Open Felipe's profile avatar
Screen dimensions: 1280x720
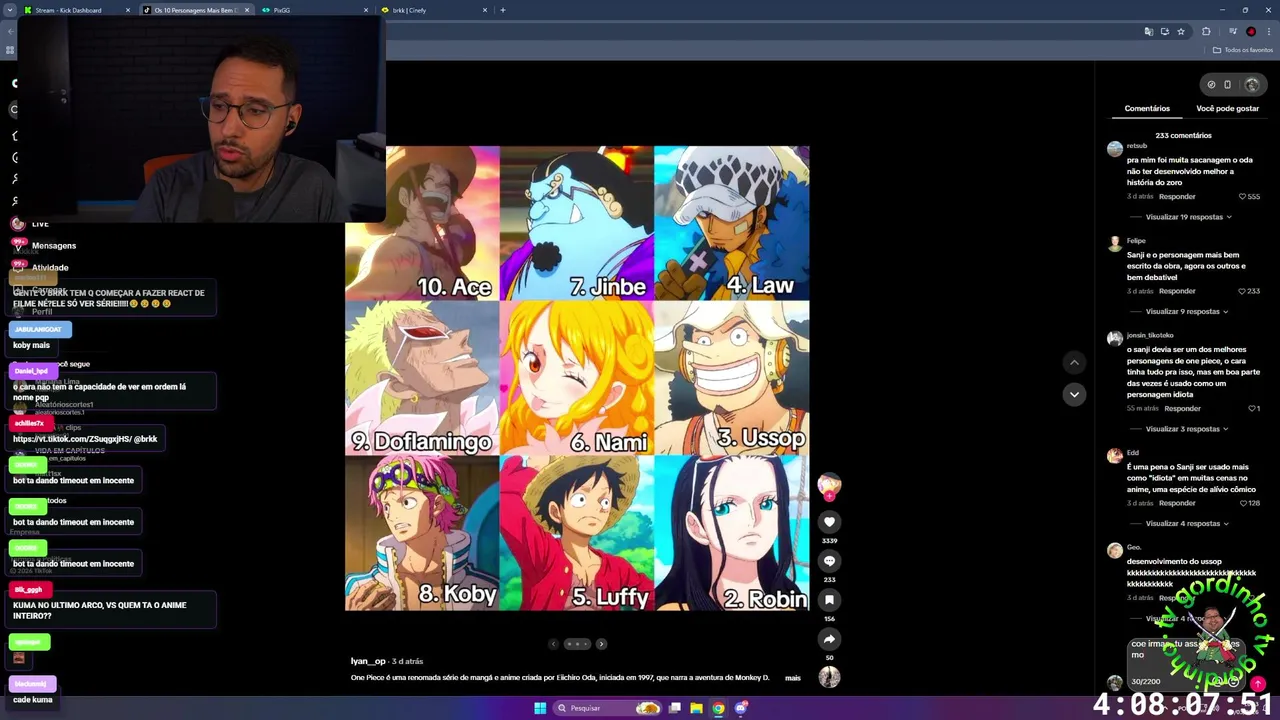point(1114,244)
